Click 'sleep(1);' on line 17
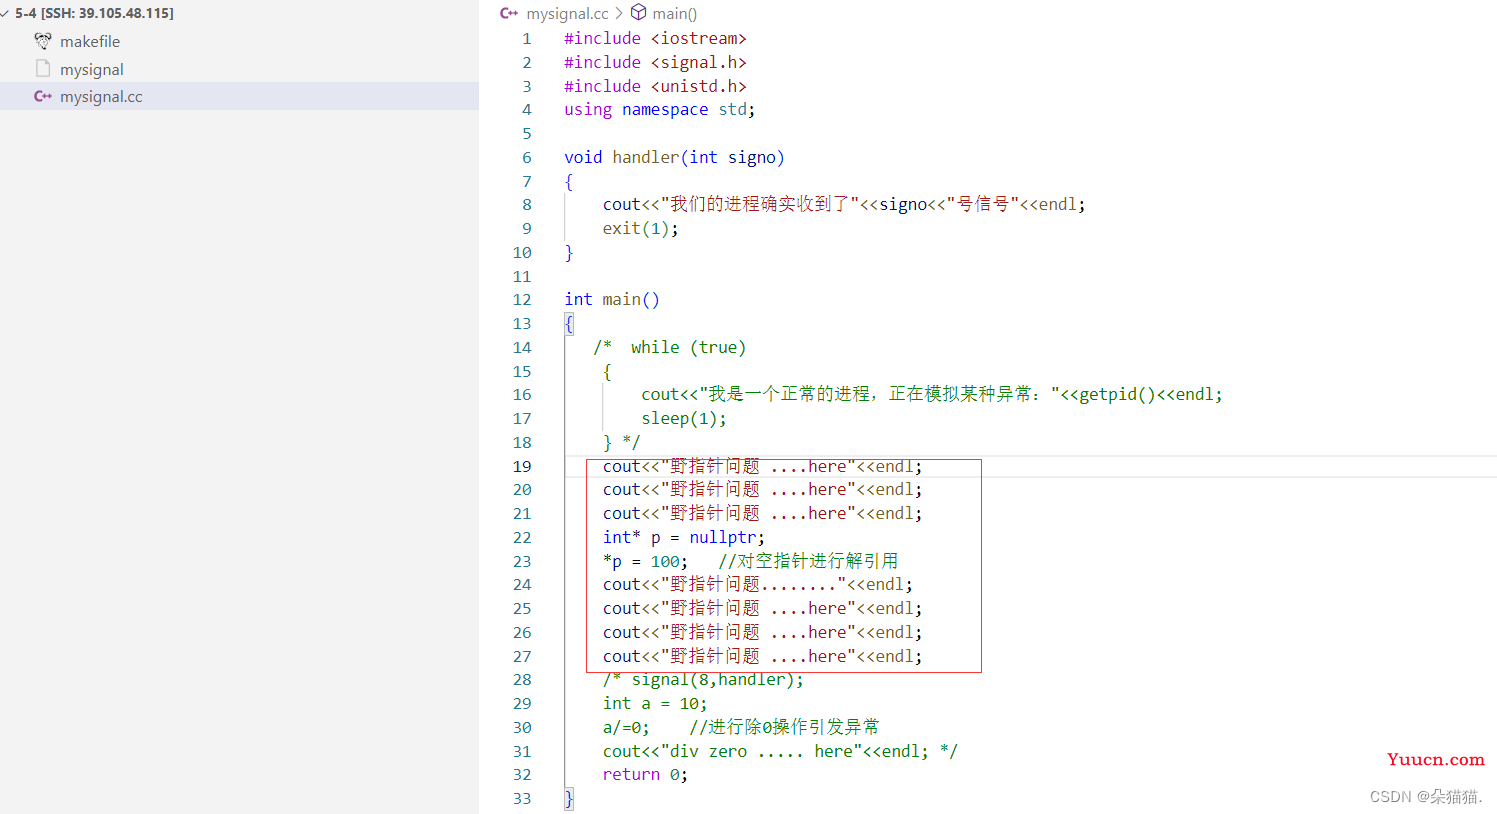Screen dimensions: 1497x814 (x=684, y=418)
